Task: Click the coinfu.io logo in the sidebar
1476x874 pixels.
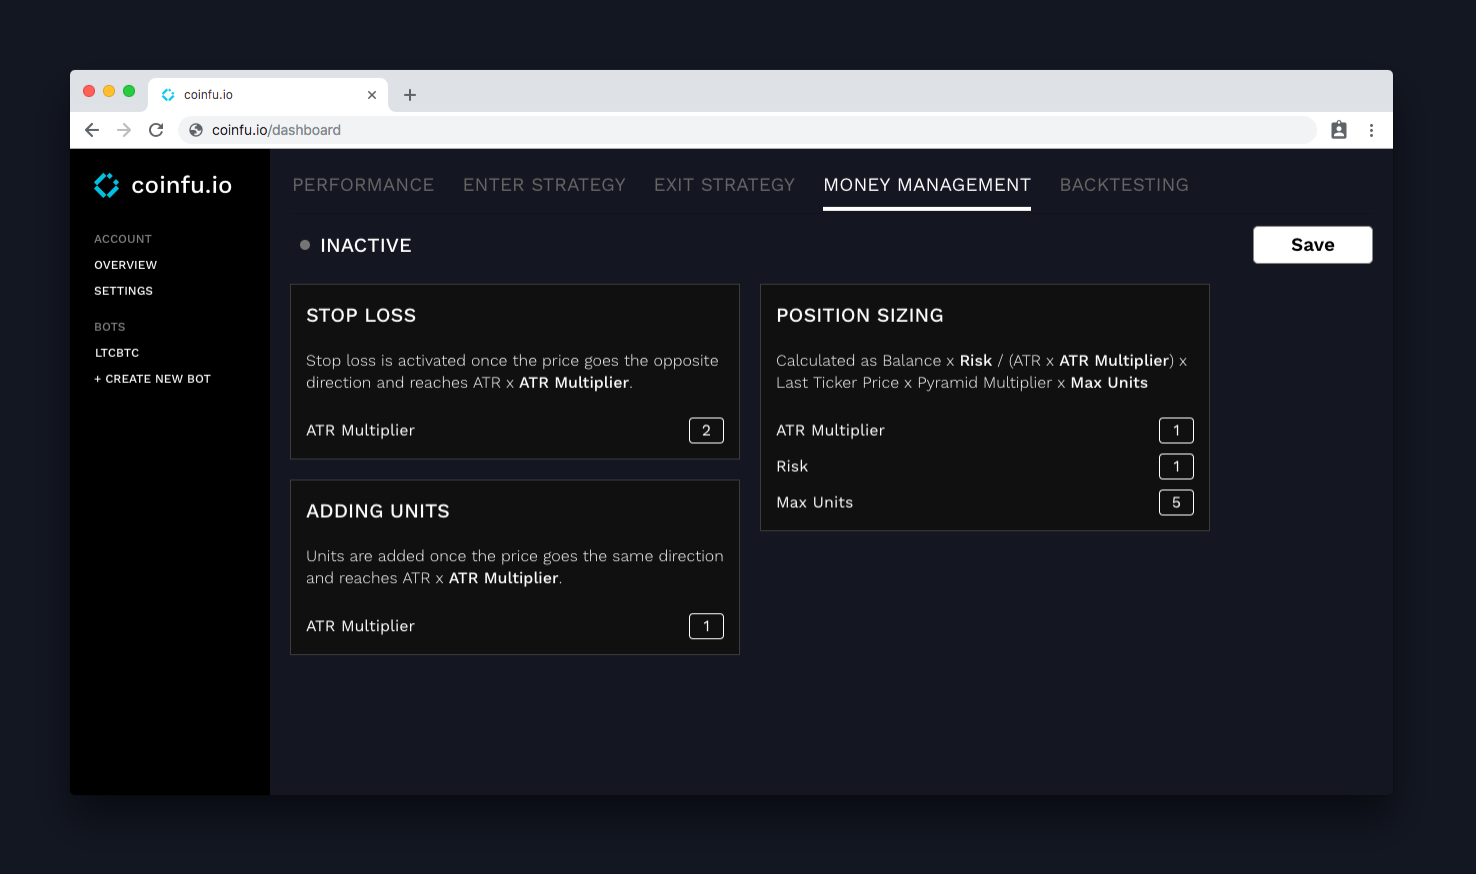Action: pos(162,184)
